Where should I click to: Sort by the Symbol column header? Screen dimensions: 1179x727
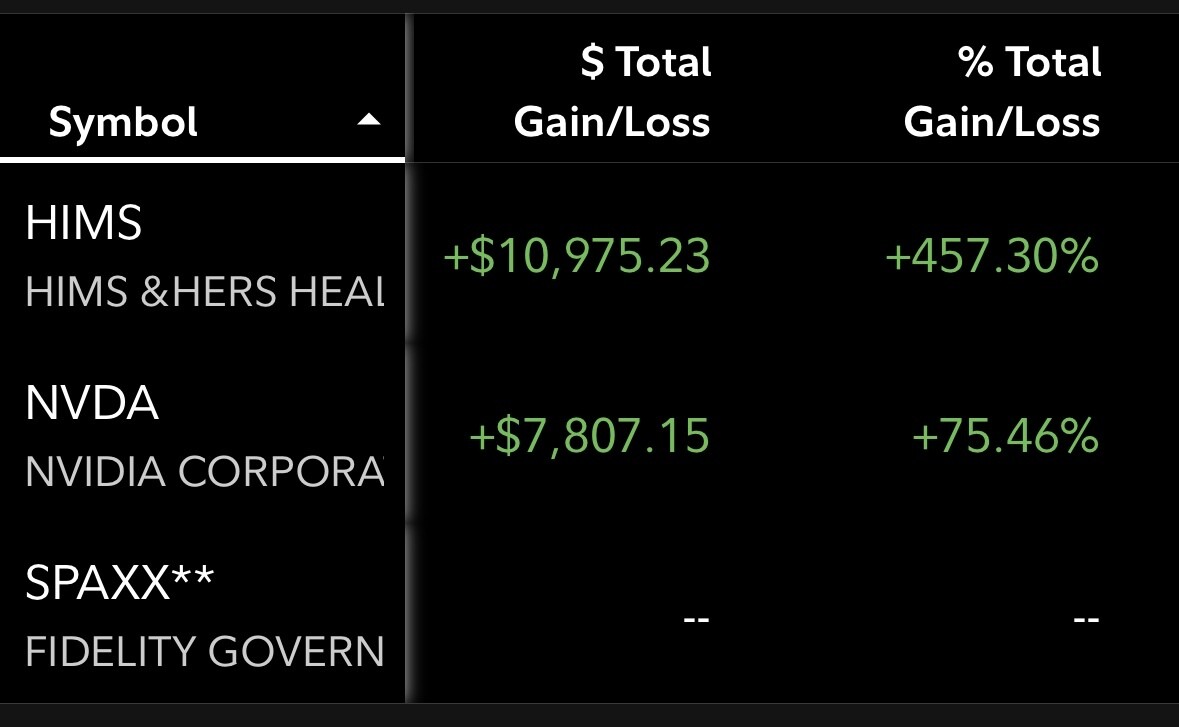[x=123, y=122]
